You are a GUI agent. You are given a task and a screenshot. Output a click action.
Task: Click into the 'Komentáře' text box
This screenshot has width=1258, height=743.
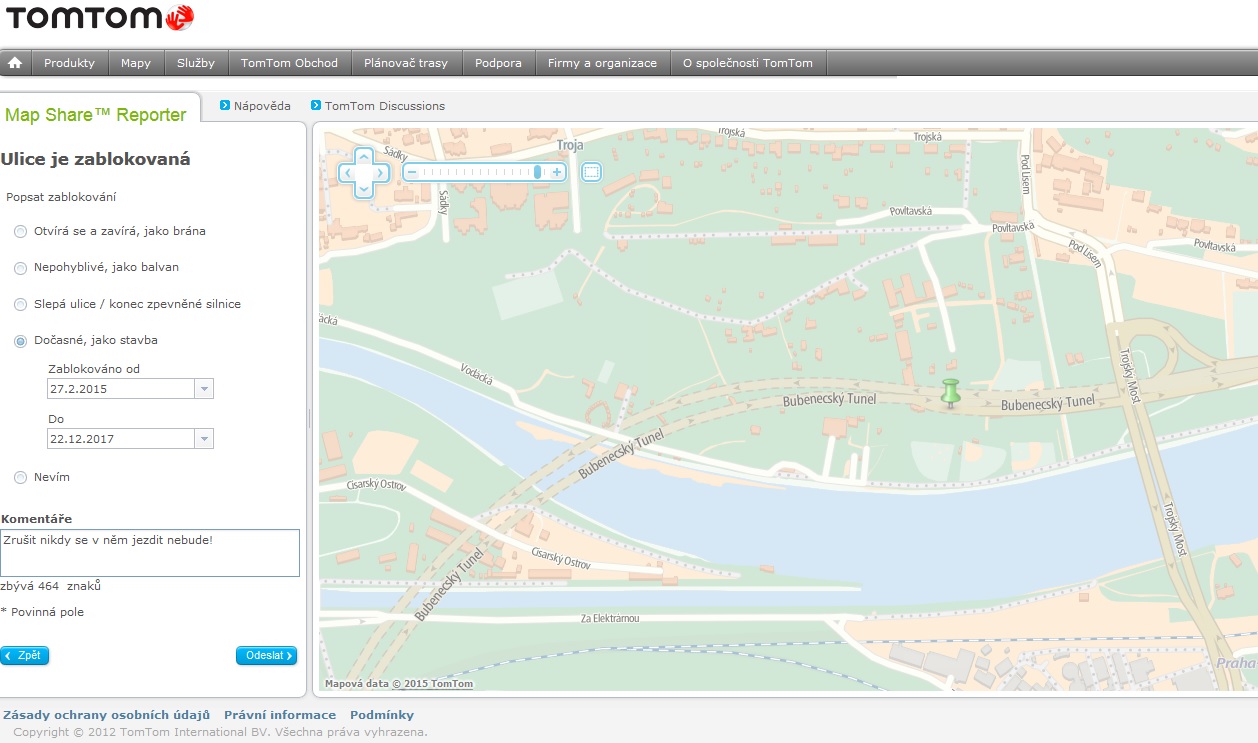pyautogui.click(x=150, y=553)
